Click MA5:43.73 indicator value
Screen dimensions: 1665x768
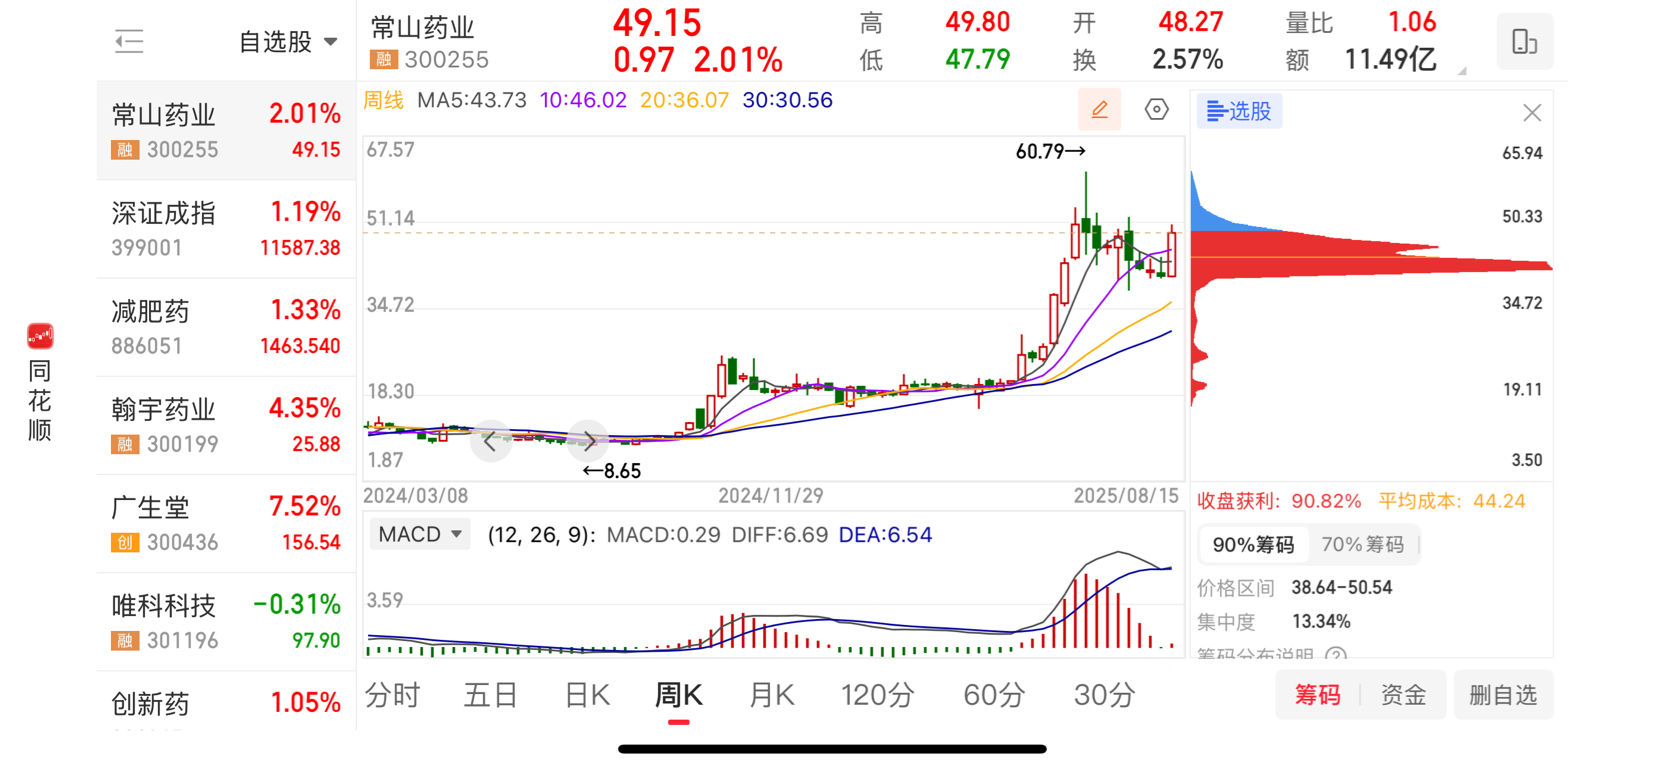pos(471,100)
